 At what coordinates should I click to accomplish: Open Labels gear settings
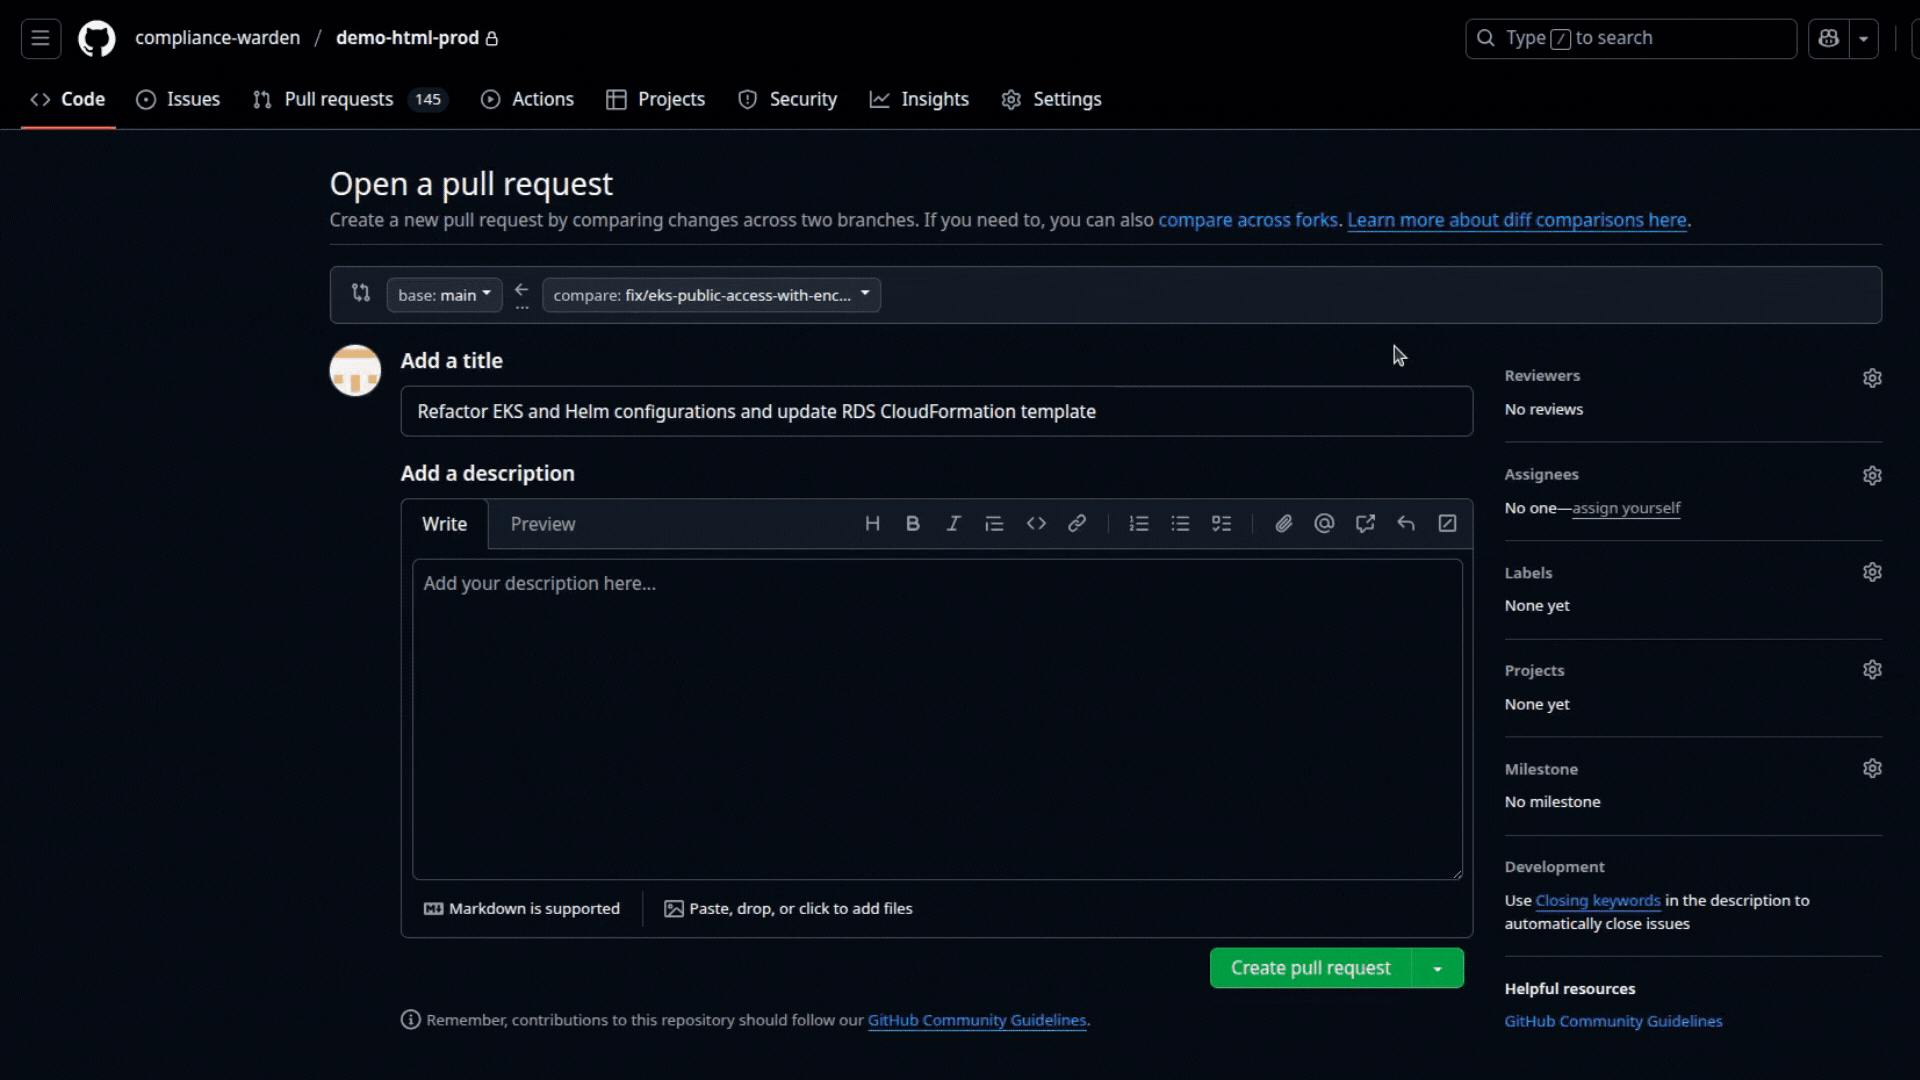tap(1872, 572)
